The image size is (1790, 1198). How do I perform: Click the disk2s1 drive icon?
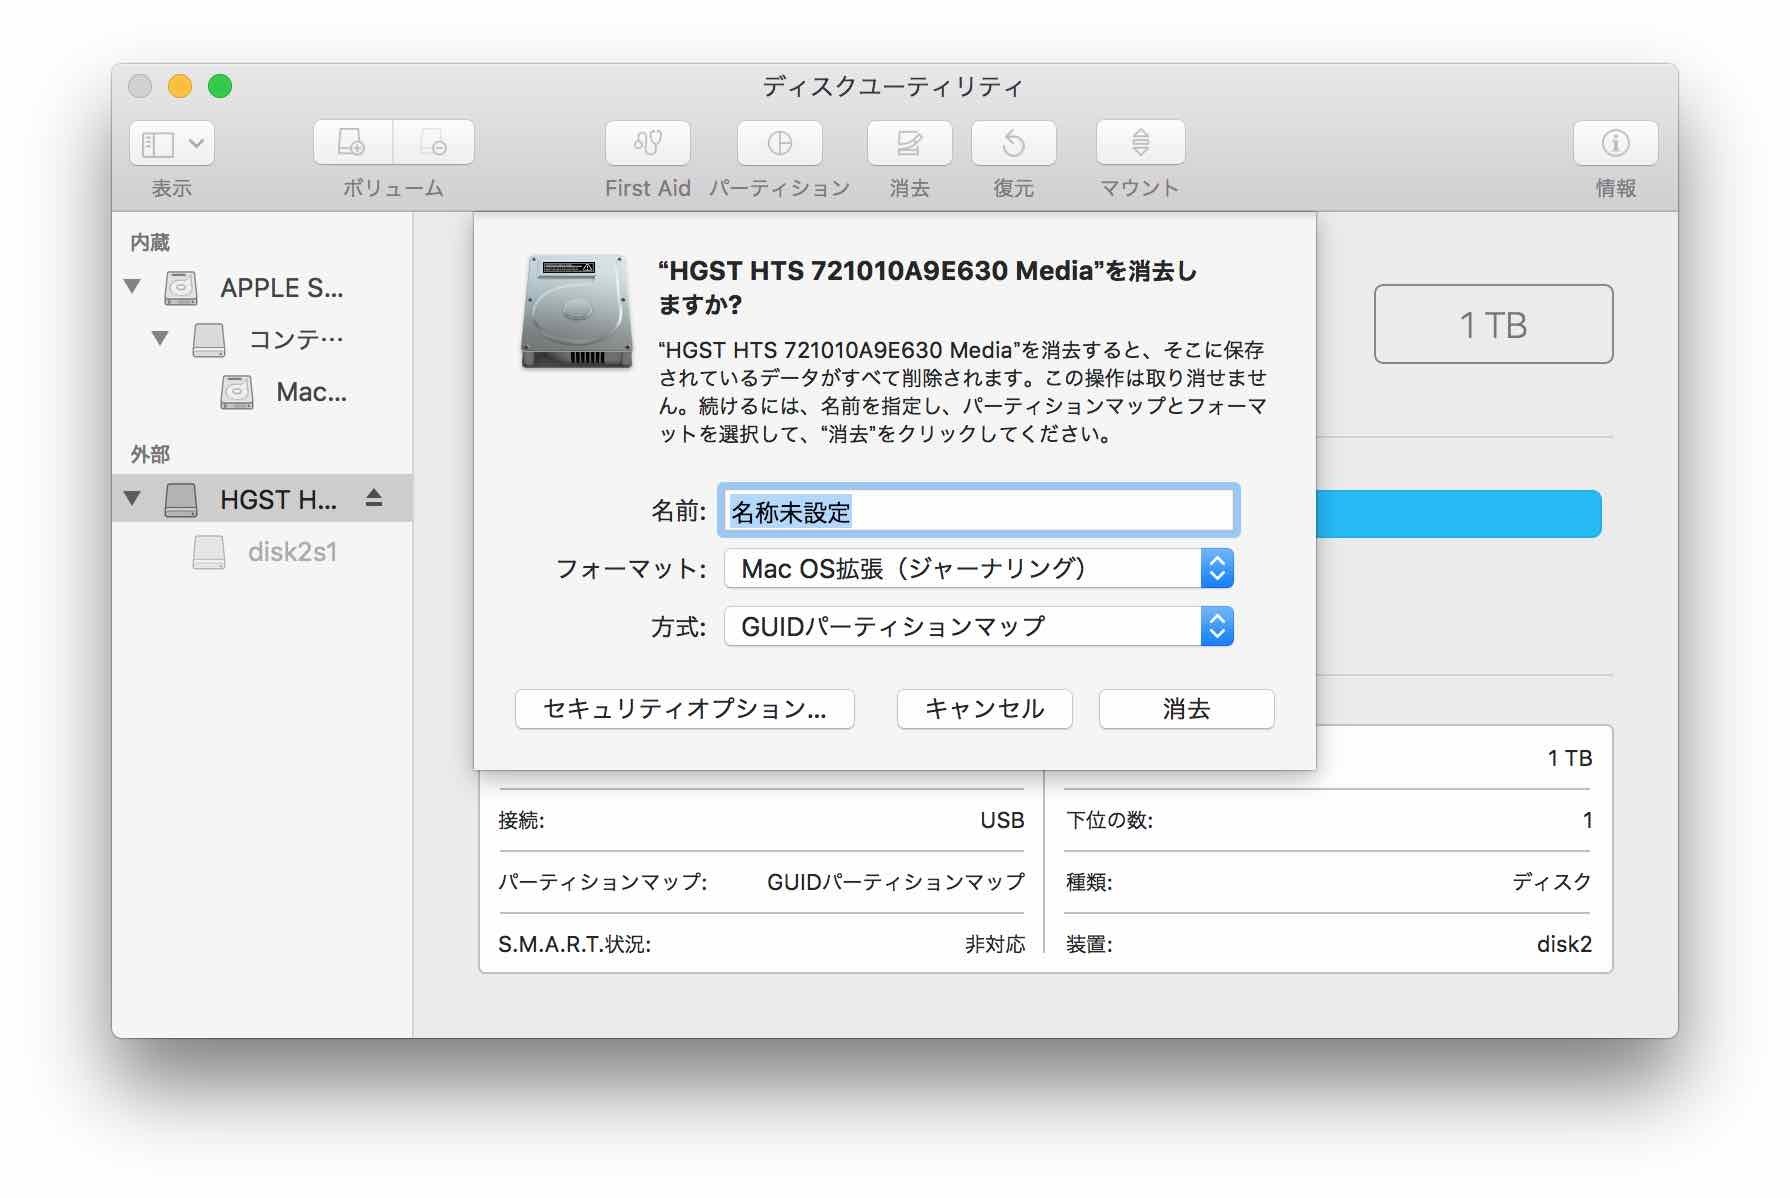coord(209,552)
